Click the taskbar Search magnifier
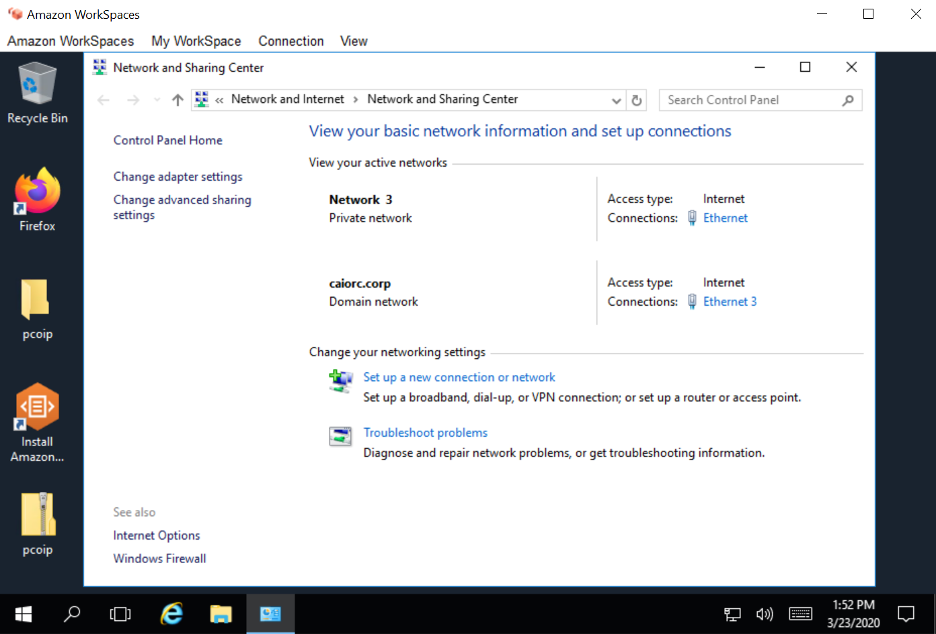 click(72, 614)
